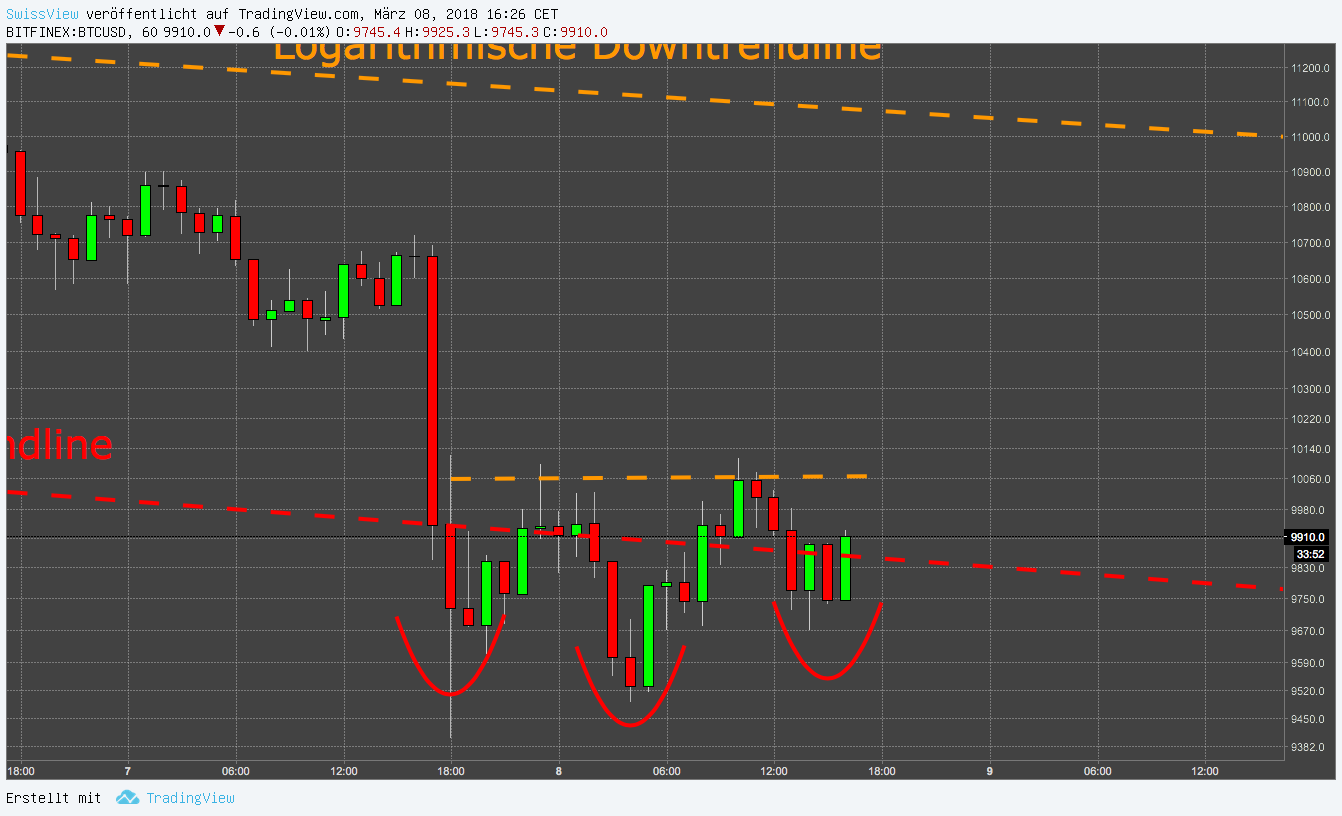Click the day 8 label on time axis
The height and width of the screenshot is (816, 1342).
(x=559, y=771)
